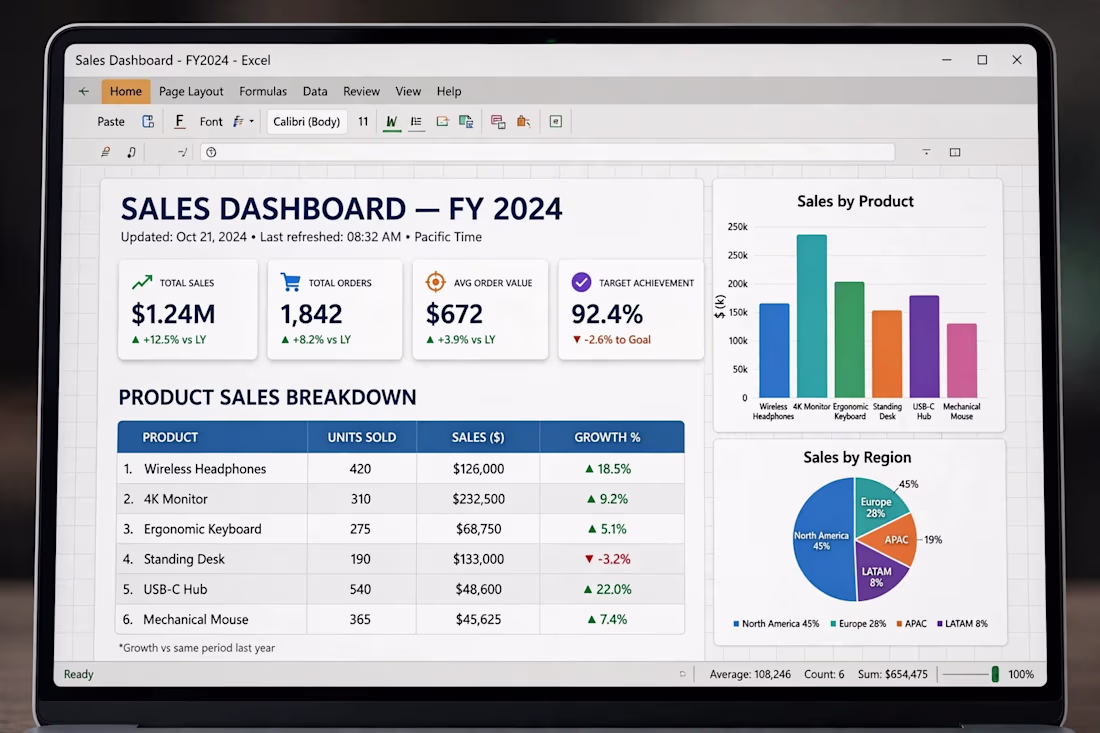
Task: Select the "$232,500" sales cell
Action: click(478, 499)
